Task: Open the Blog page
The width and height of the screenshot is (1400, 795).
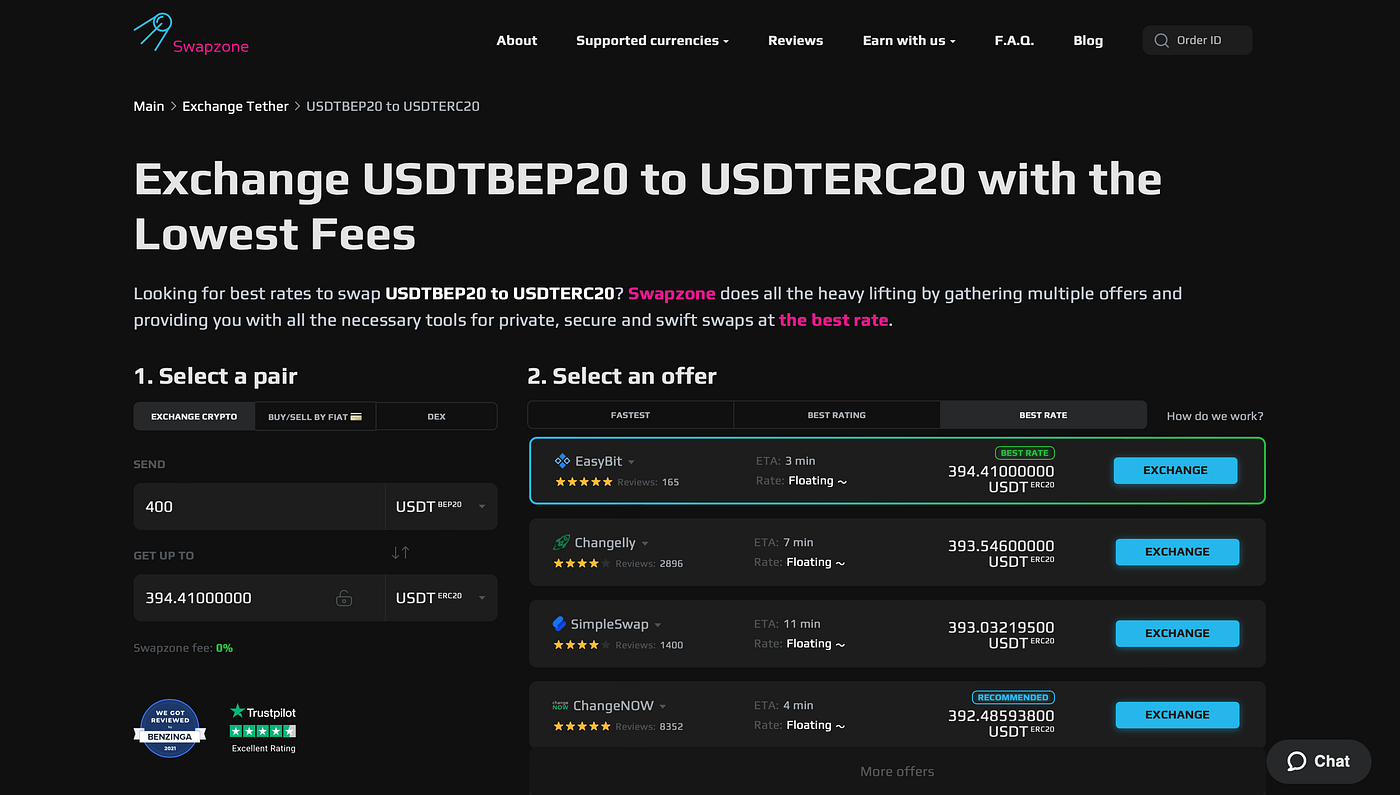Action: click(x=1088, y=41)
